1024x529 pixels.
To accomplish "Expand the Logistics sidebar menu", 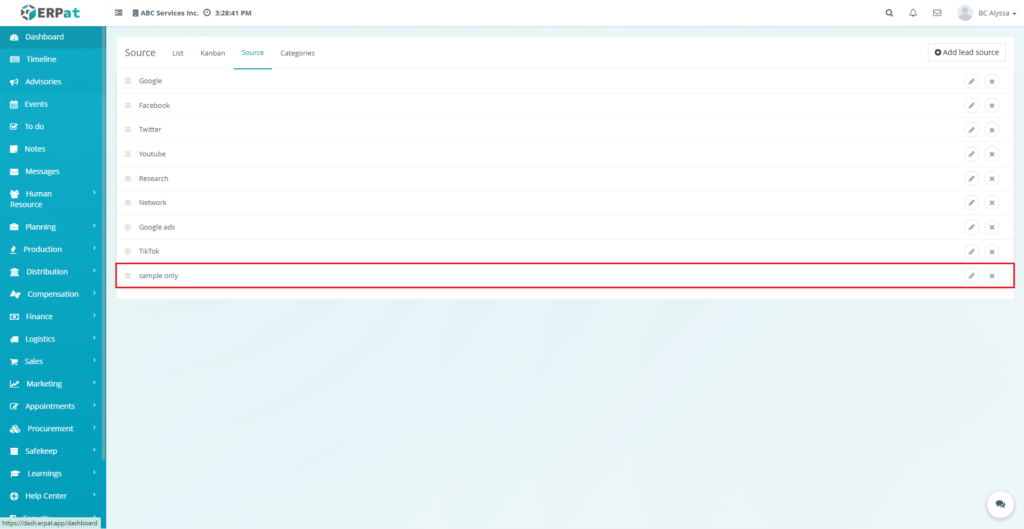I will [x=53, y=339].
